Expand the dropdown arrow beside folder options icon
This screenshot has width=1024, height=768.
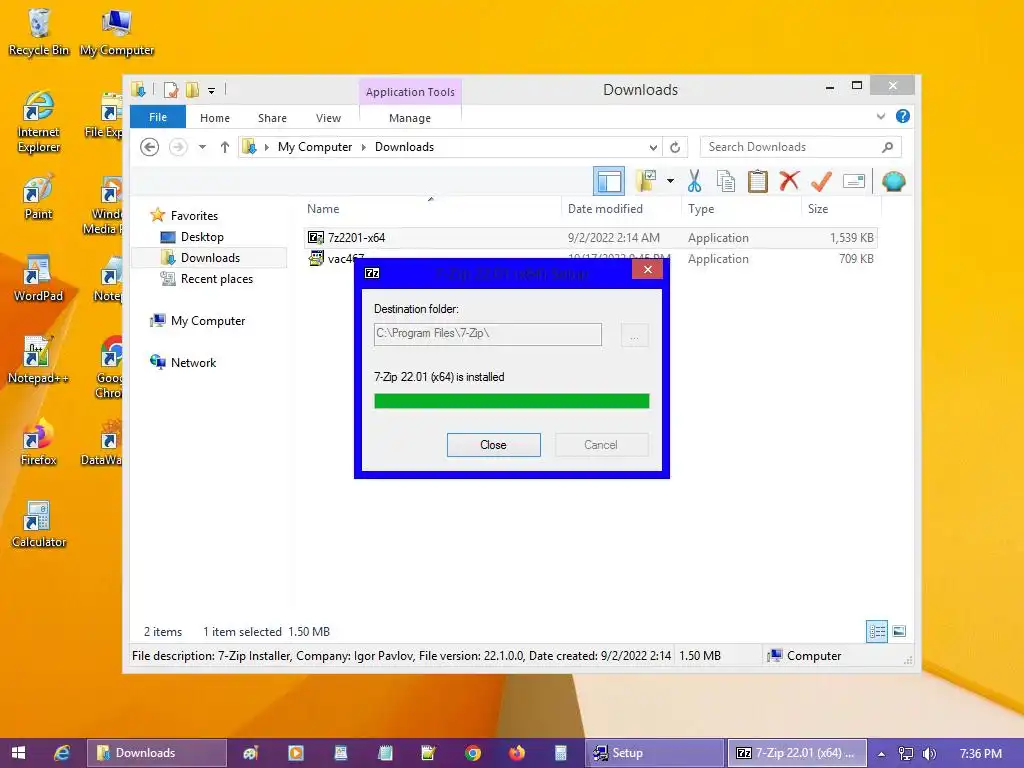coord(670,181)
